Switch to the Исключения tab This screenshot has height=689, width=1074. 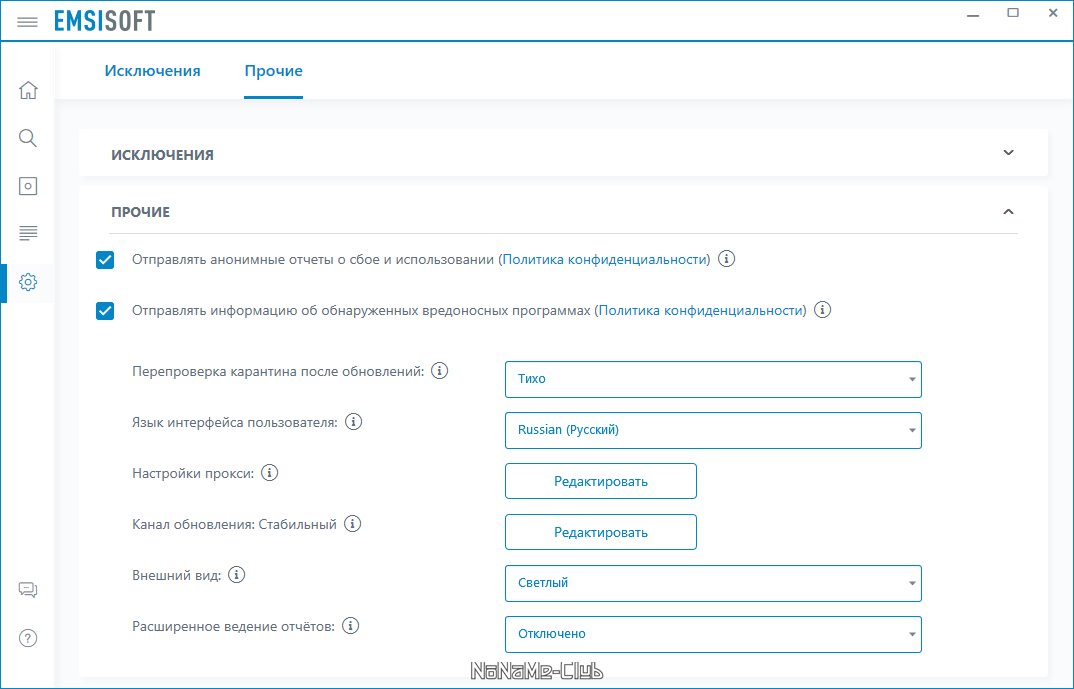coord(152,71)
